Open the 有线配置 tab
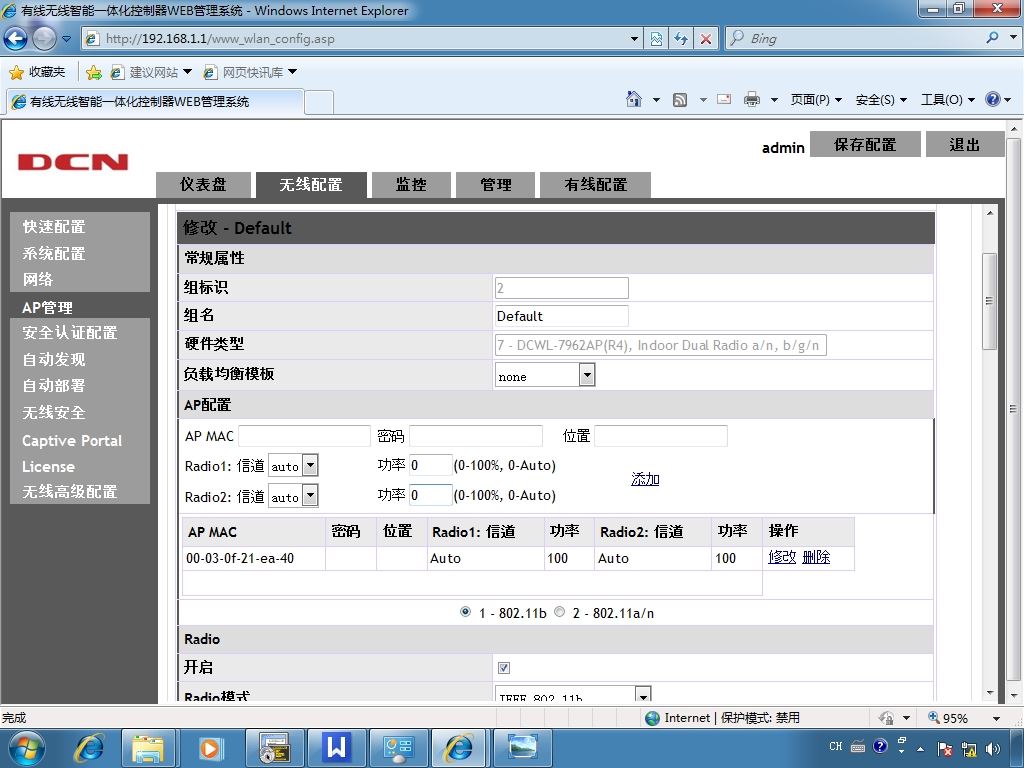 pyautogui.click(x=596, y=185)
